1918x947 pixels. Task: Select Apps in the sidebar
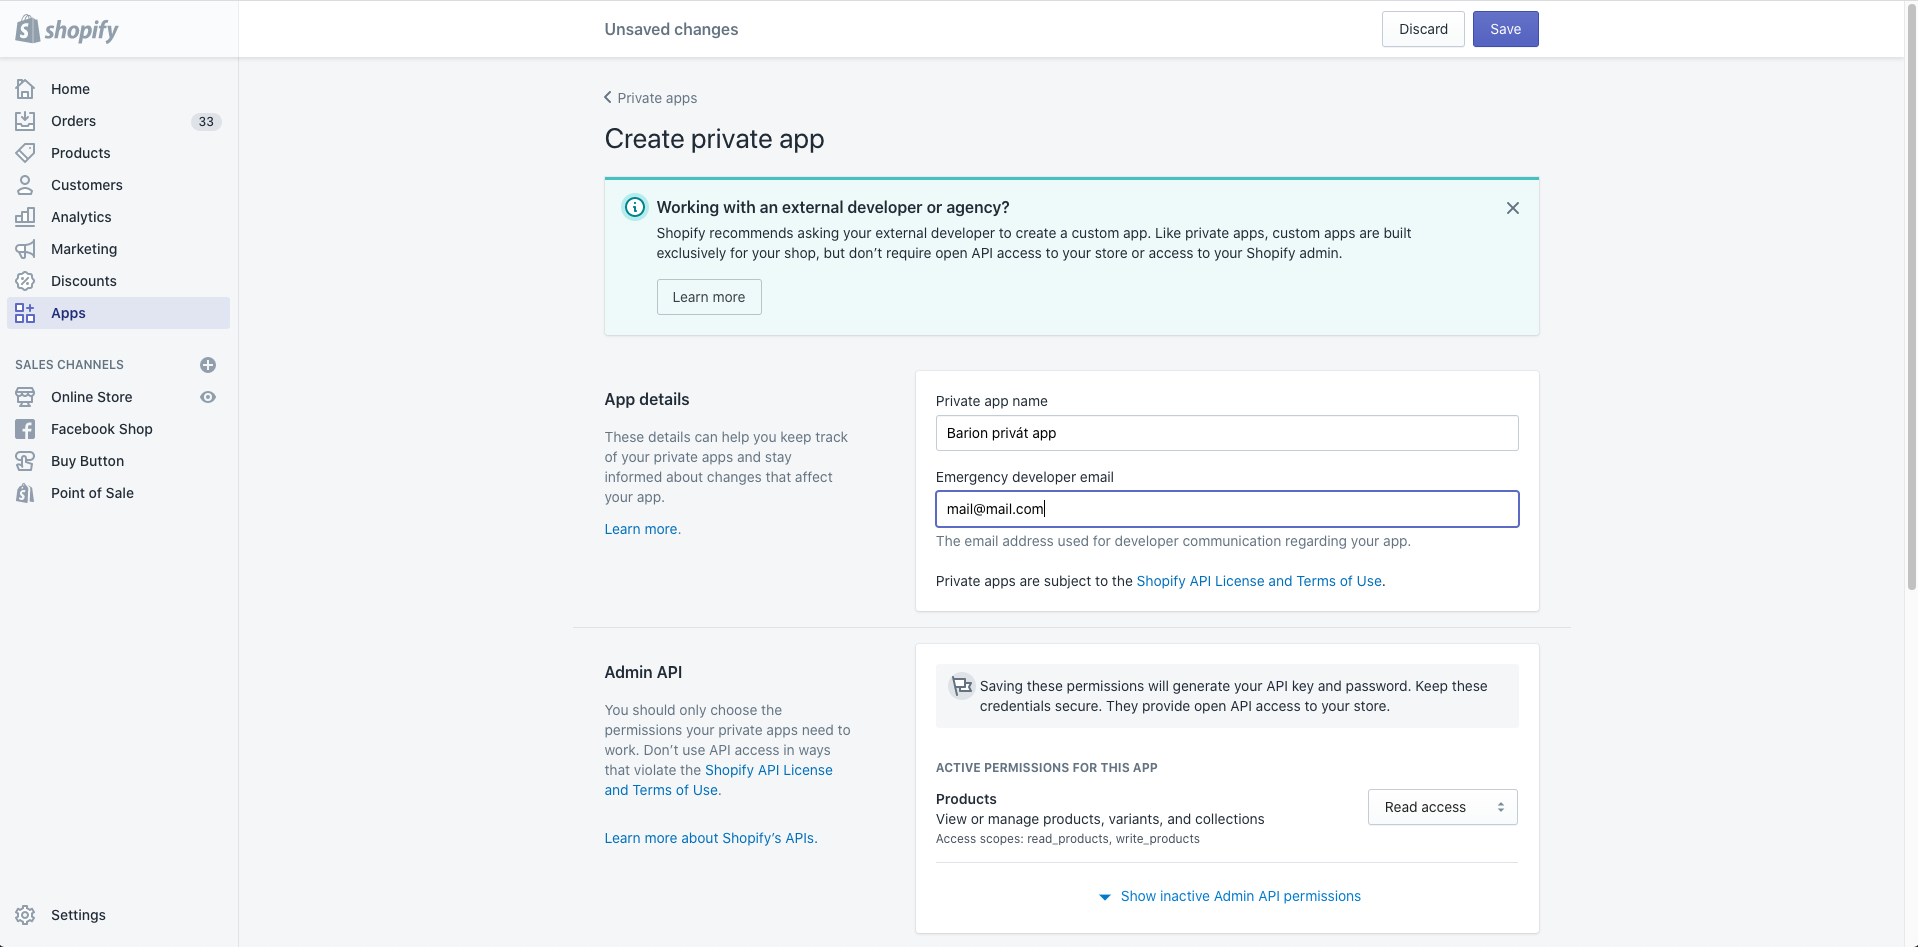coord(118,313)
